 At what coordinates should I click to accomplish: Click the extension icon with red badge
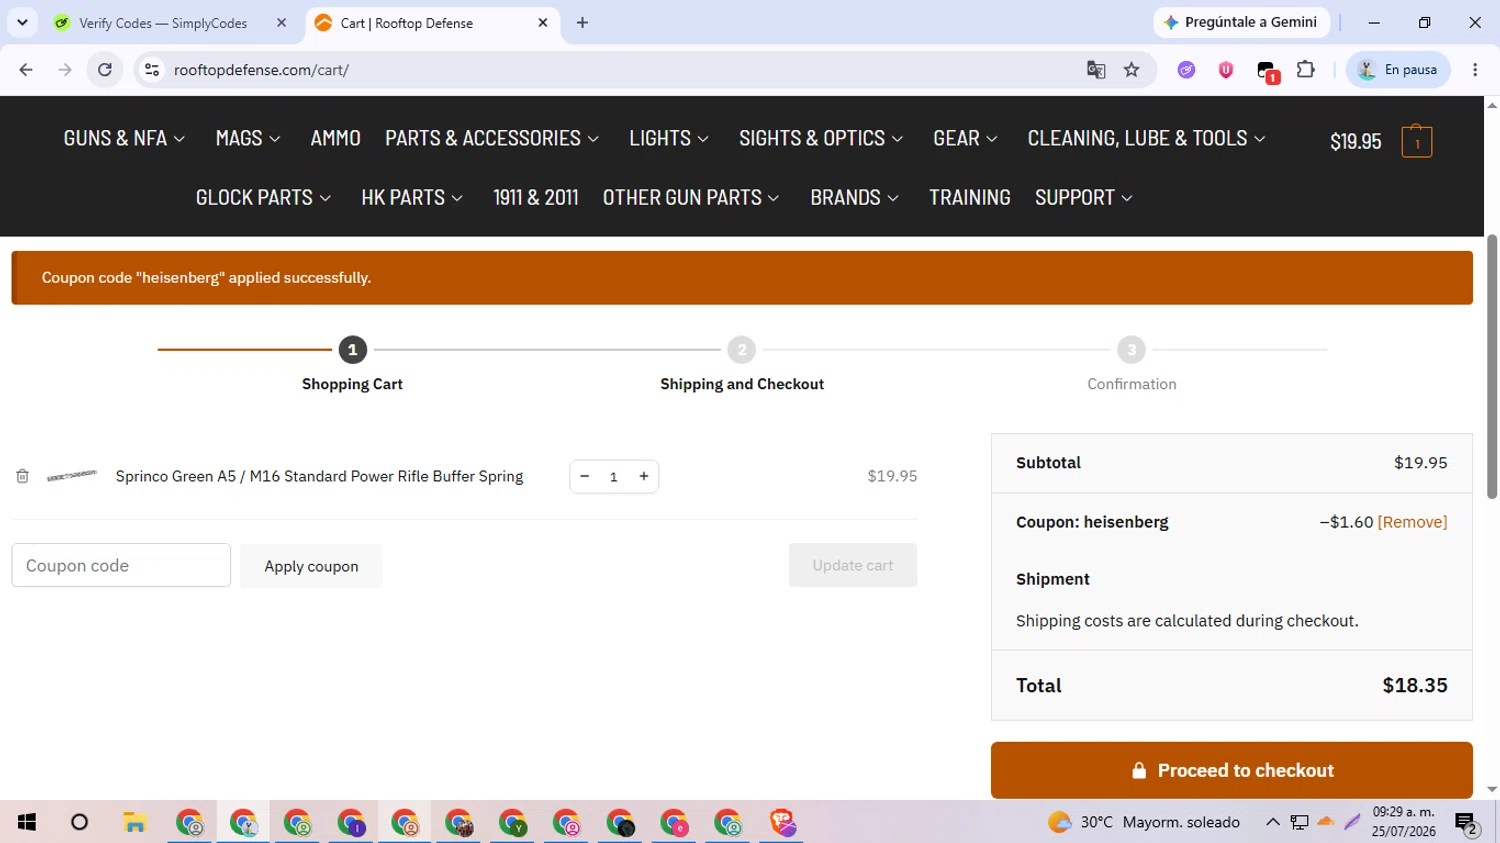(x=1267, y=72)
